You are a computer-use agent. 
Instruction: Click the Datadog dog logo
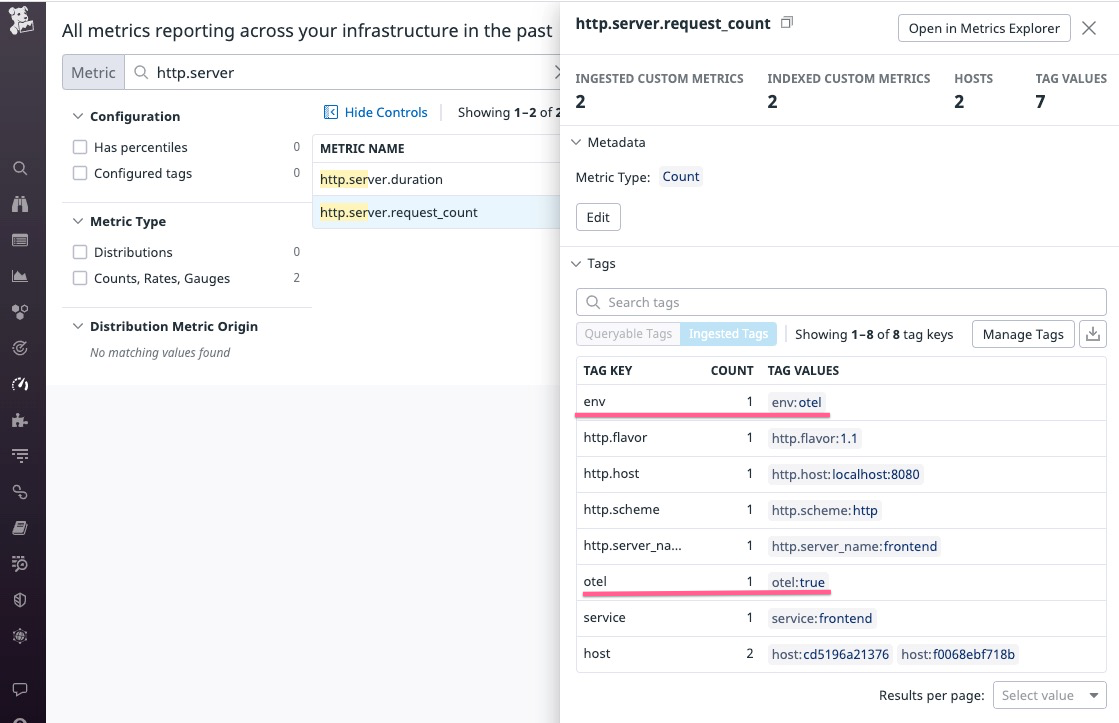pyautogui.click(x=22, y=20)
